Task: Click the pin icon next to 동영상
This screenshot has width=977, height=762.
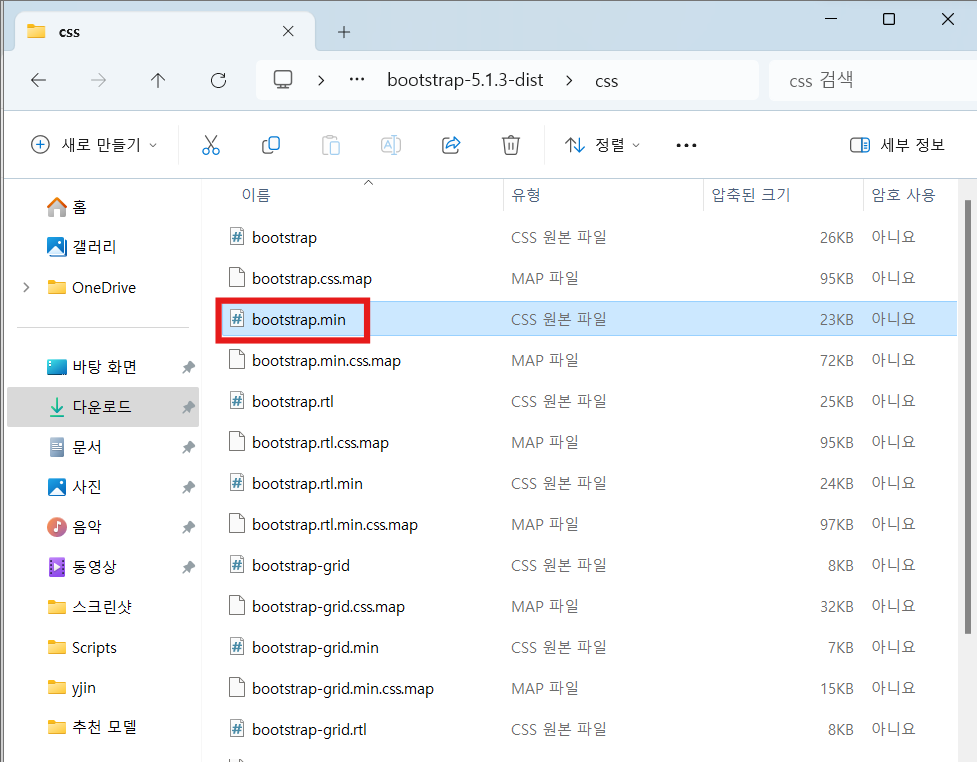Action: coord(188,567)
